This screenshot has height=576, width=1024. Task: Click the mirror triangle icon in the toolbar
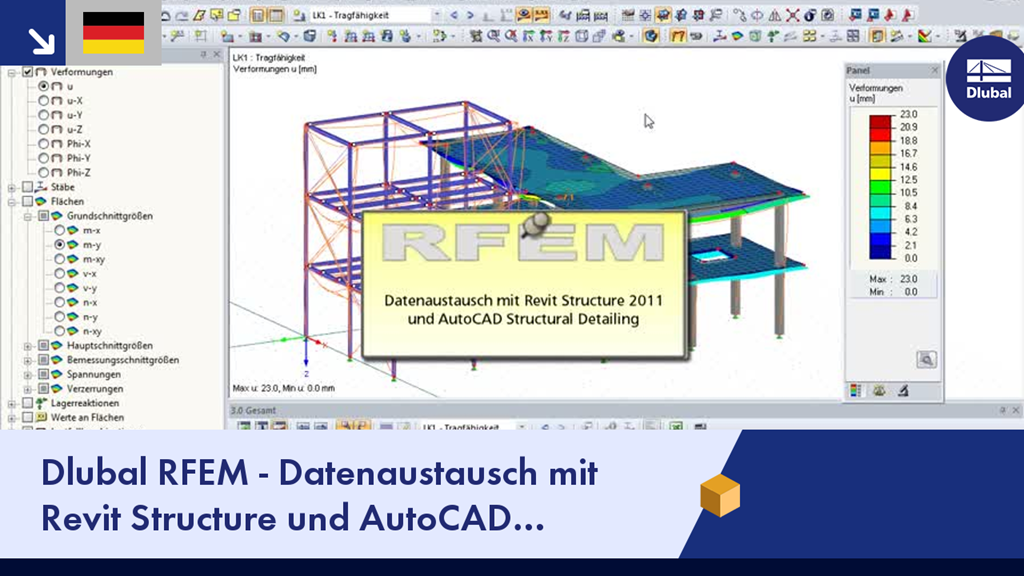tap(775, 15)
